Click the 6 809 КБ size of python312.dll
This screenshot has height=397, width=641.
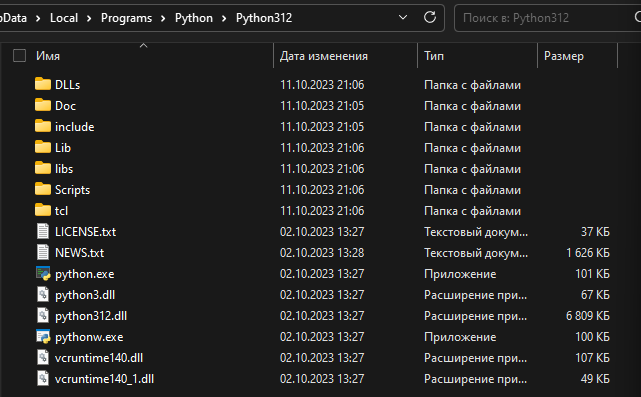tap(588, 316)
